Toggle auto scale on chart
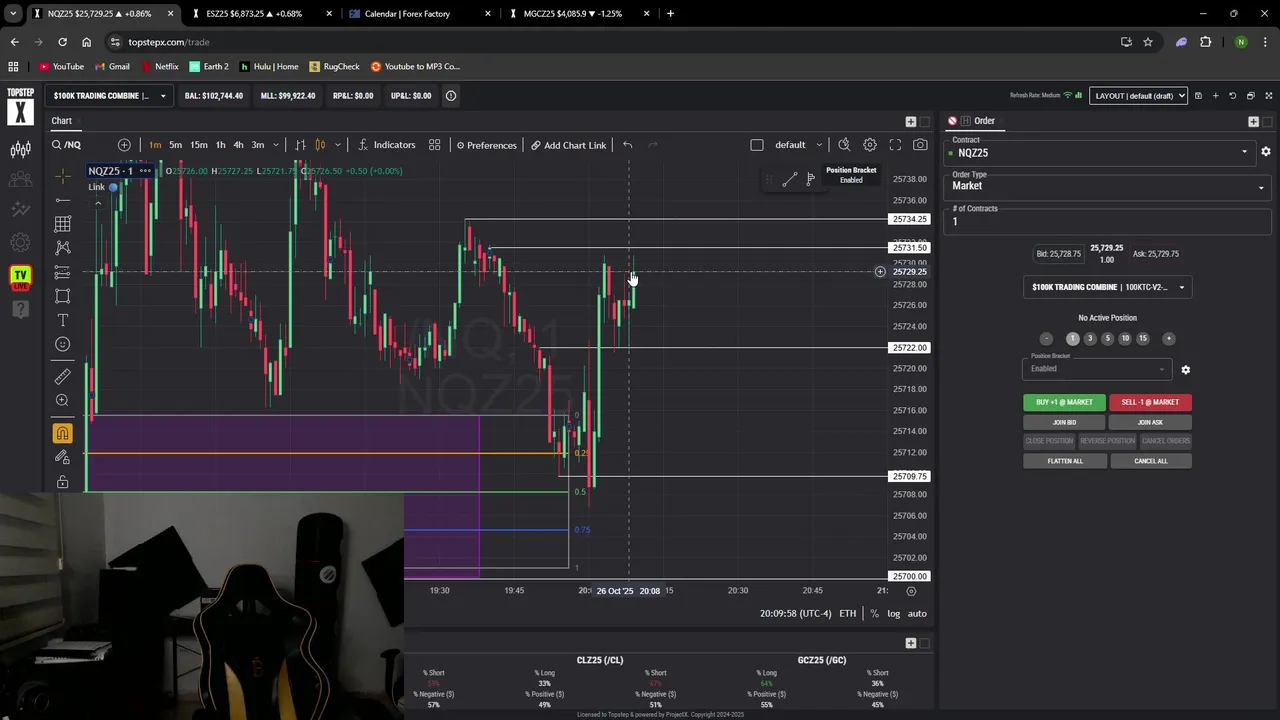The width and height of the screenshot is (1280, 720). tap(917, 613)
